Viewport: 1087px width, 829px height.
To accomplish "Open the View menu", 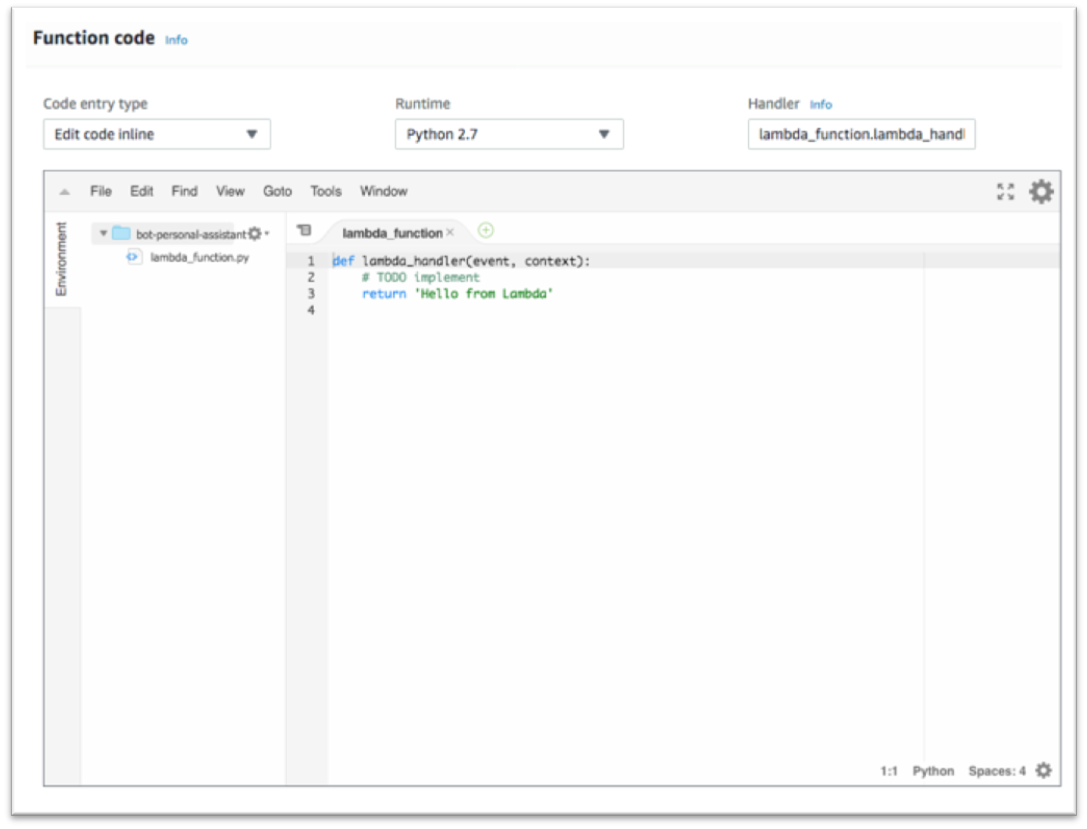I will (x=230, y=191).
